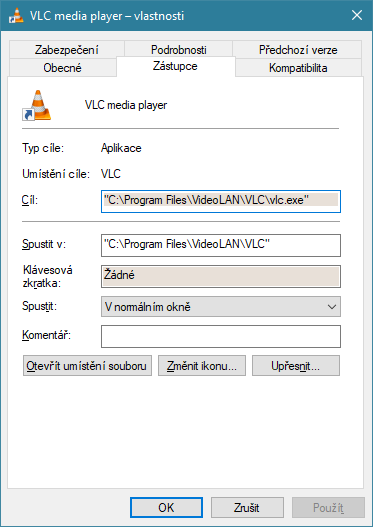The image size is (373, 527).
Task: Click the empty Komentář field
Action: pos(221,336)
